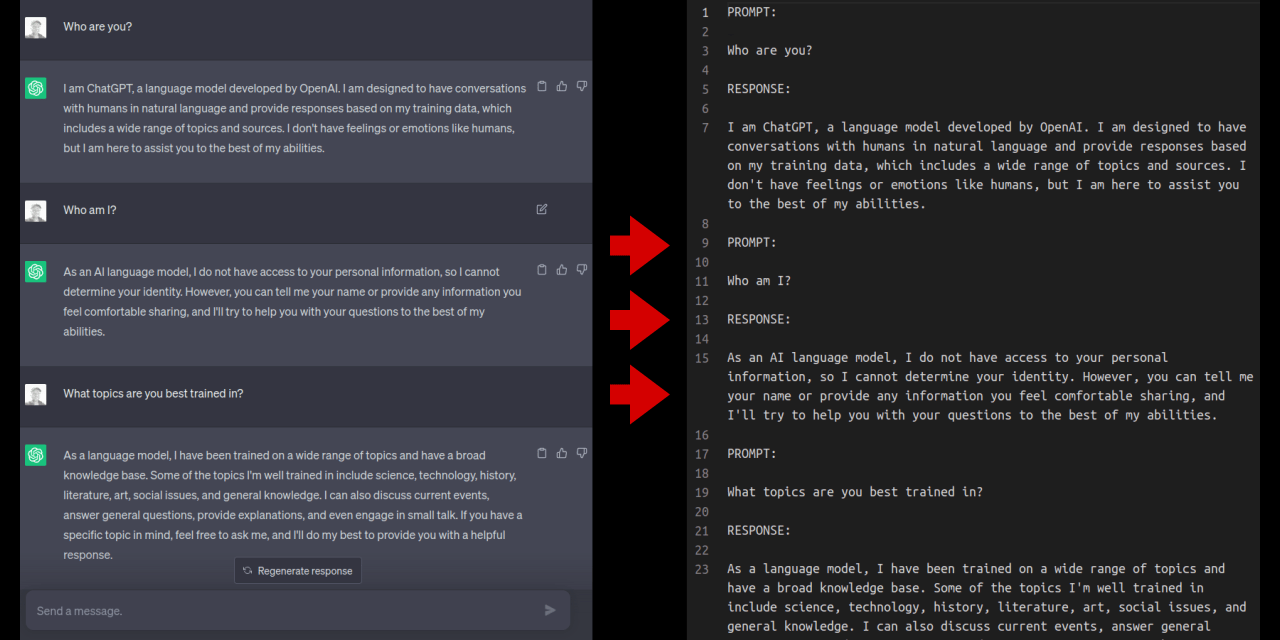Click the Regenerate response button

(x=298, y=571)
